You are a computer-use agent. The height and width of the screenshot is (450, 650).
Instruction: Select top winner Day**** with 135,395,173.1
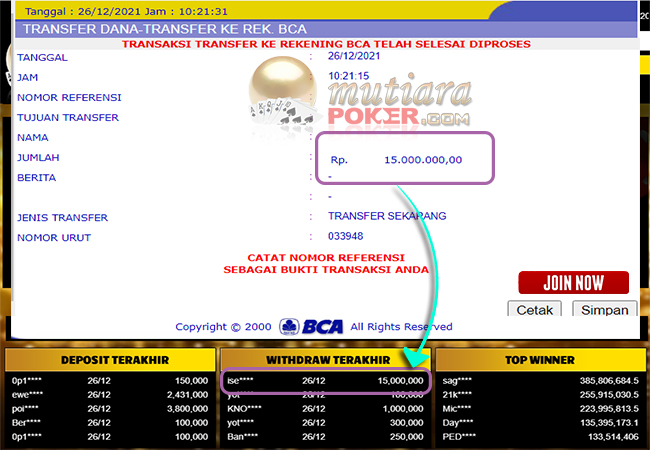pyautogui.click(x=541, y=423)
